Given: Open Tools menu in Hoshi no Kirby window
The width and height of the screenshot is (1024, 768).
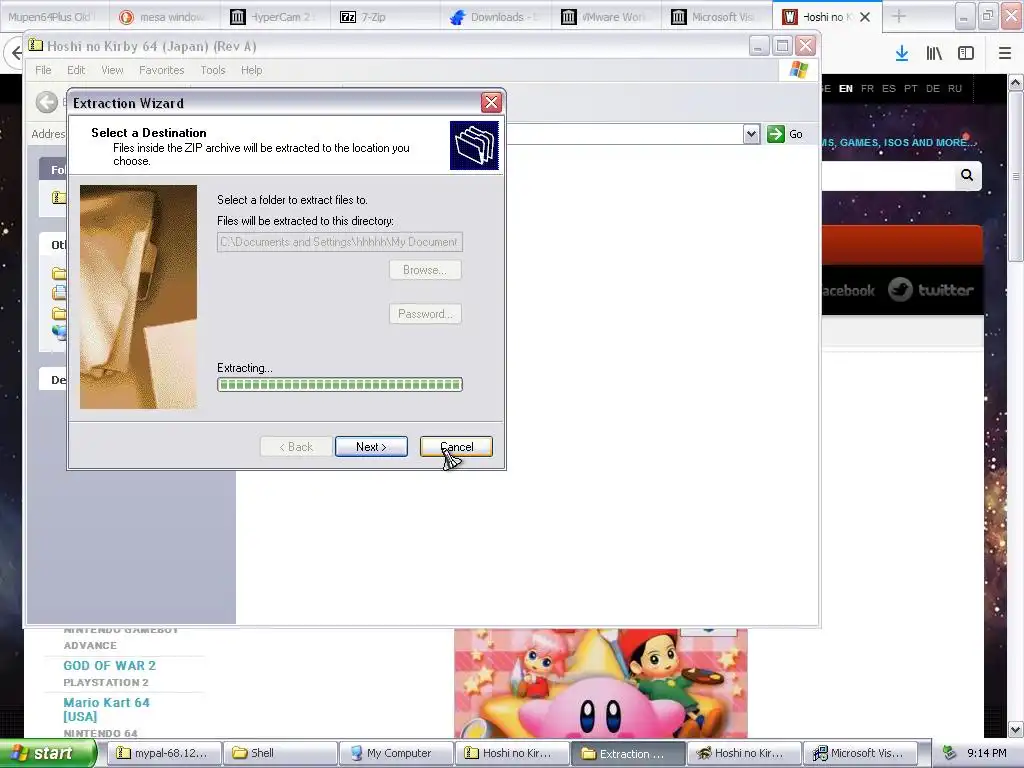Looking at the screenshot, I should pos(213,70).
